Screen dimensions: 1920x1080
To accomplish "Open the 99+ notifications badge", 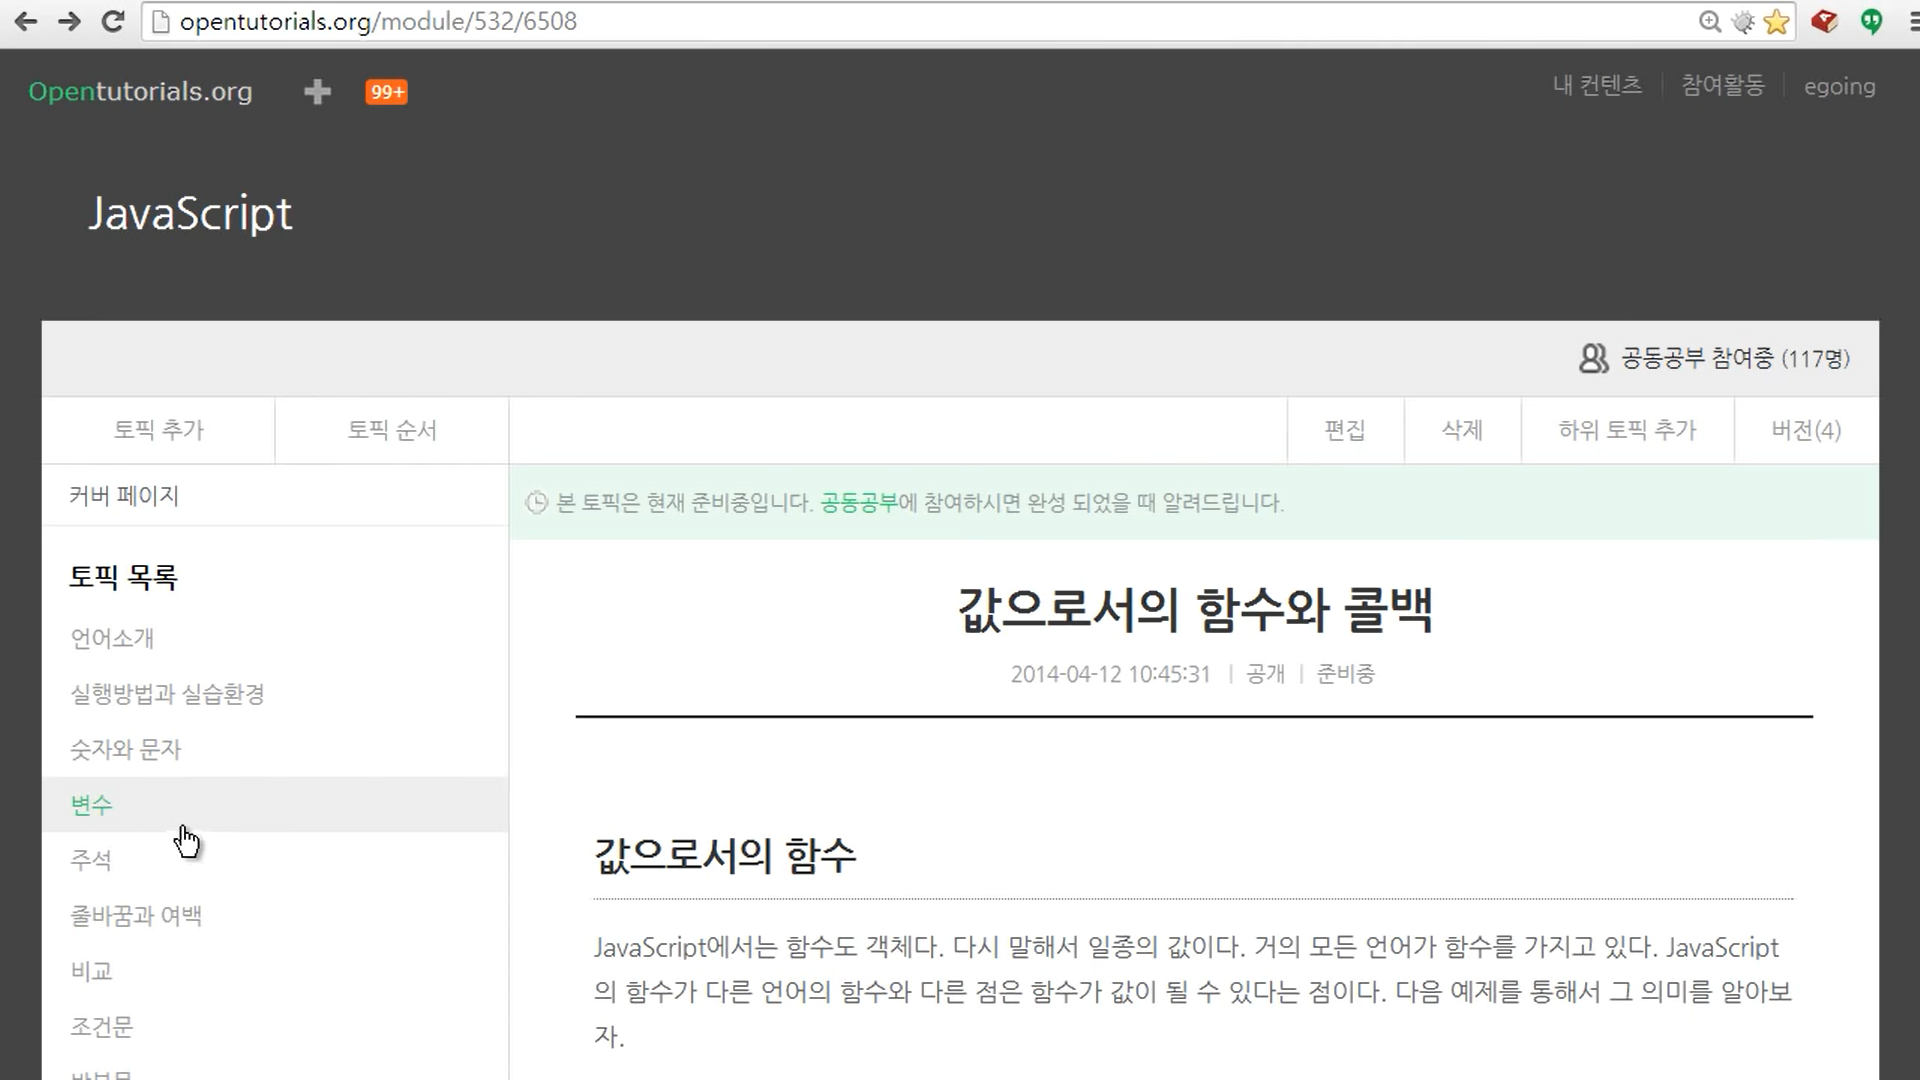I will click(x=386, y=92).
